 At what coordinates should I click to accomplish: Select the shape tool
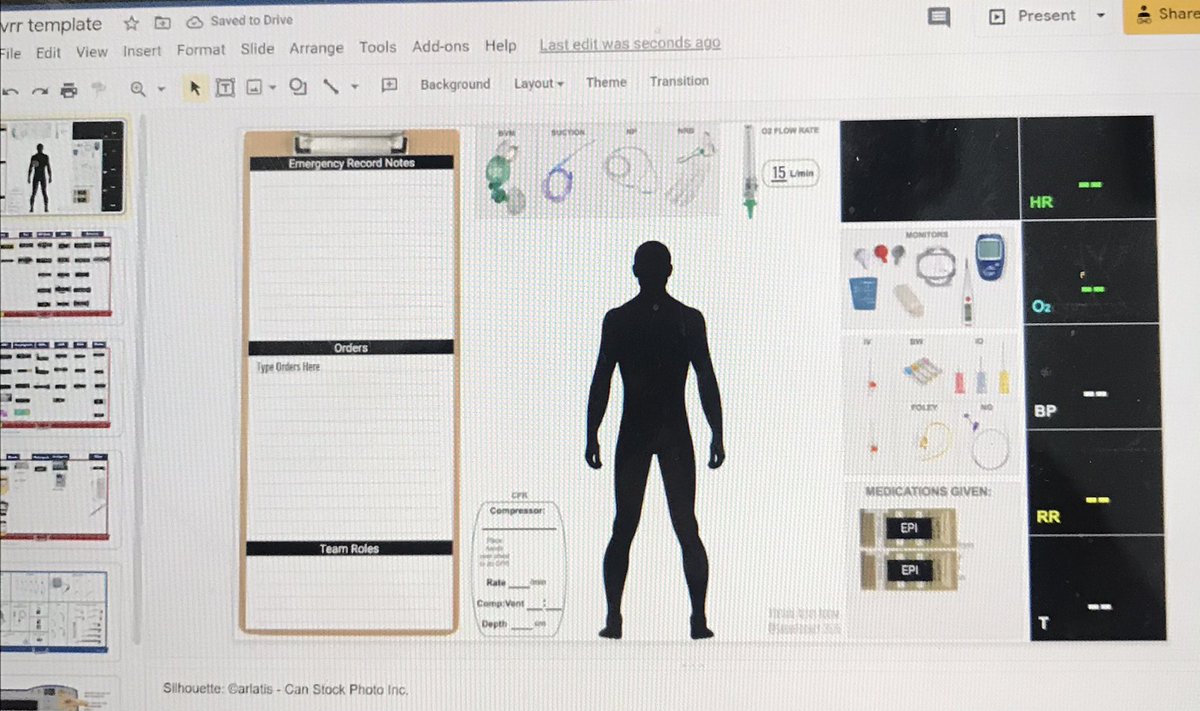click(297, 87)
